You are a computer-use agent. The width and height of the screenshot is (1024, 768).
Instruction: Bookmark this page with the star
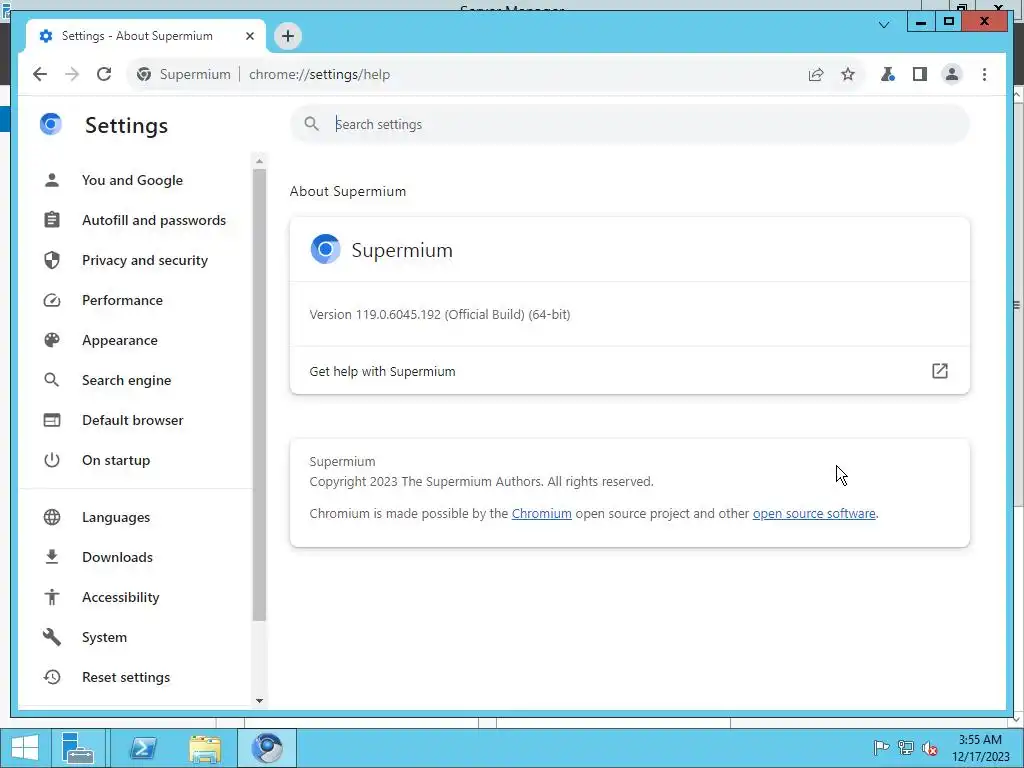coord(848,74)
